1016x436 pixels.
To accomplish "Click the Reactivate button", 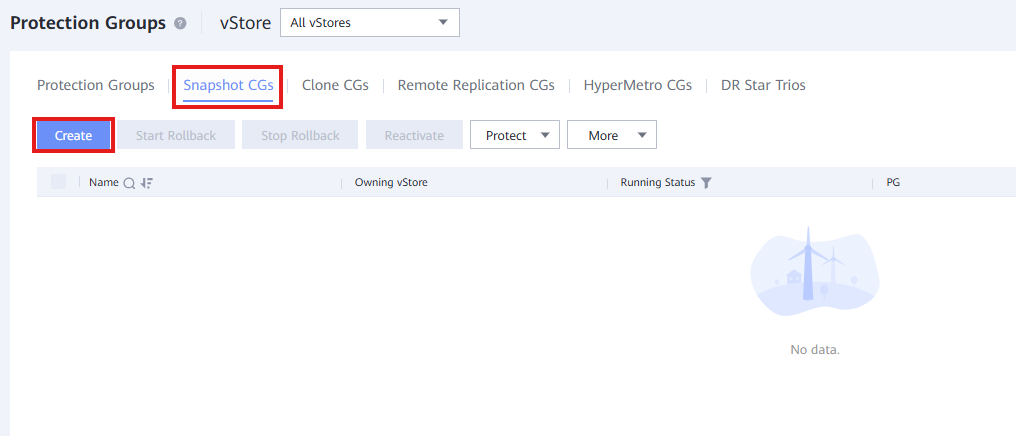I will click(414, 135).
